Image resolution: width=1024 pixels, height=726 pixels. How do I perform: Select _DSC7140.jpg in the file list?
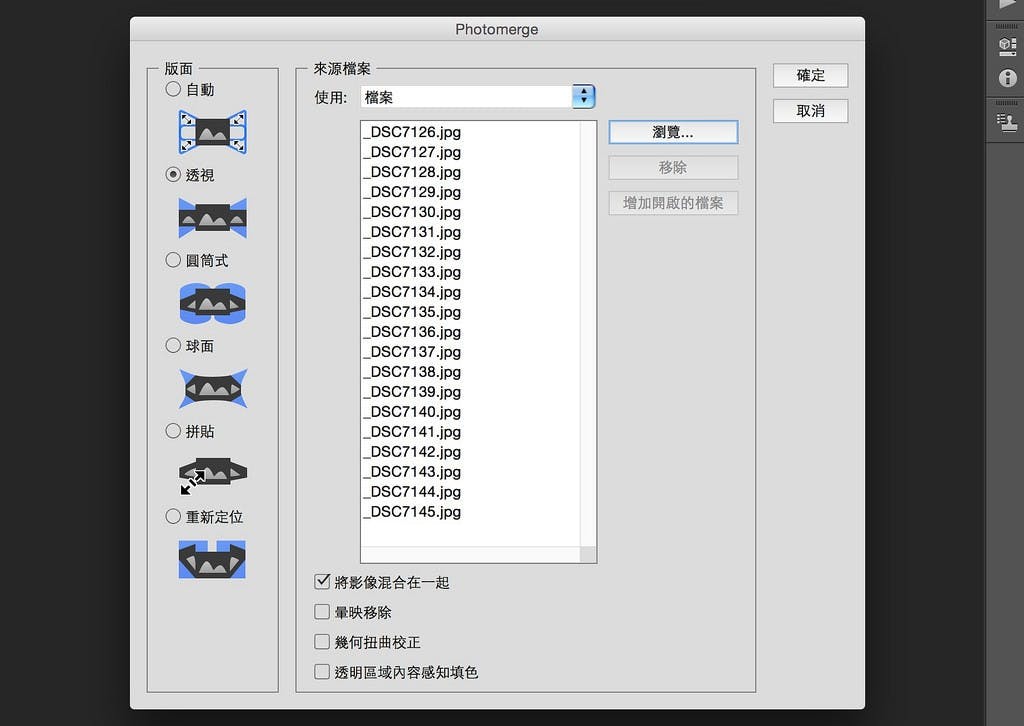pos(412,412)
